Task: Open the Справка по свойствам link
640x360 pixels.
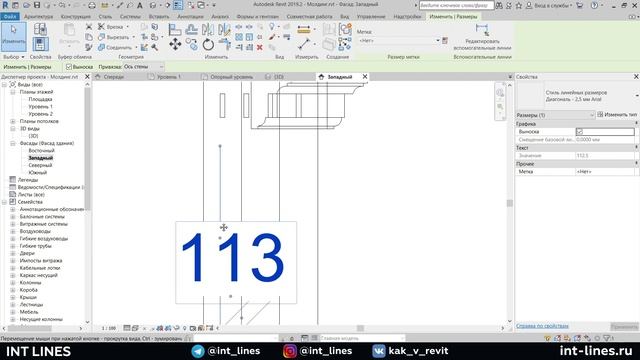Action: [x=542, y=326]
